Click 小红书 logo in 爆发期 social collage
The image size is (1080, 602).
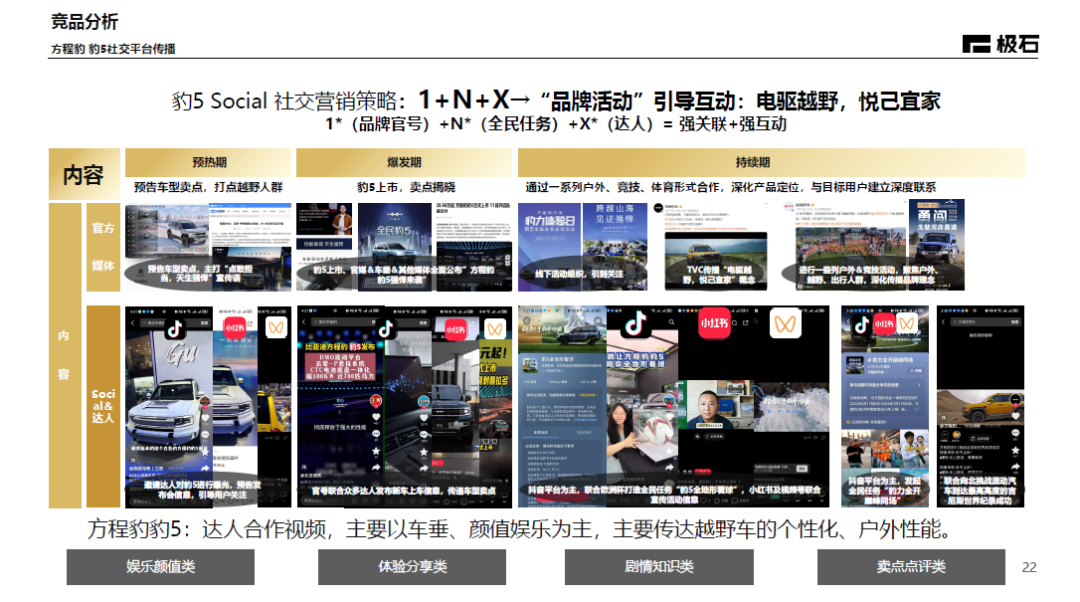(455, 329)
